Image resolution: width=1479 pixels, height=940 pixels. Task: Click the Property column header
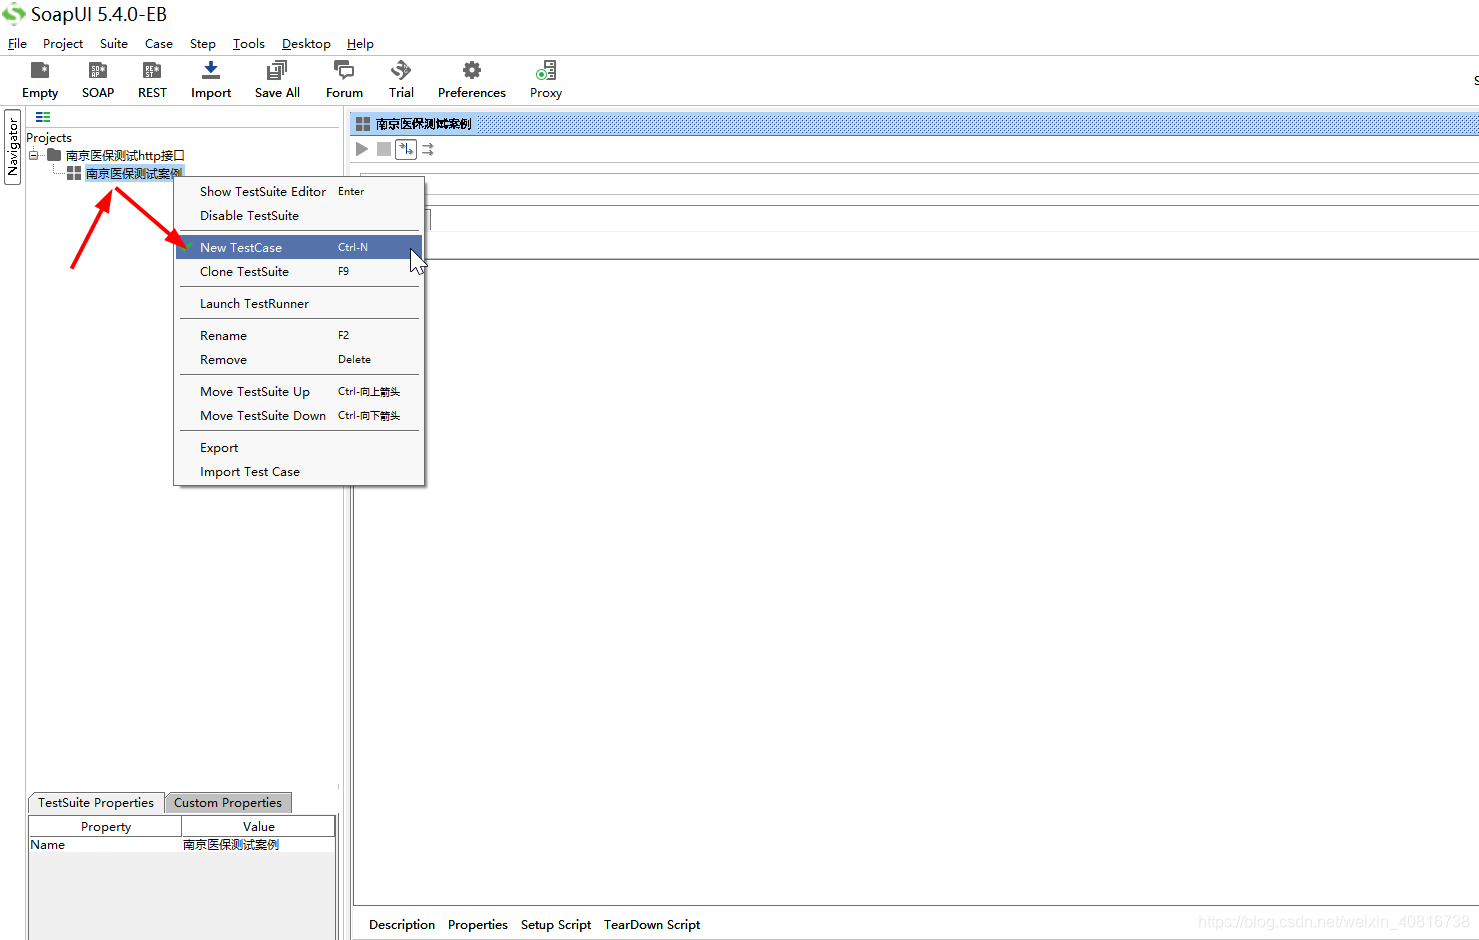(x=105, y=826)
